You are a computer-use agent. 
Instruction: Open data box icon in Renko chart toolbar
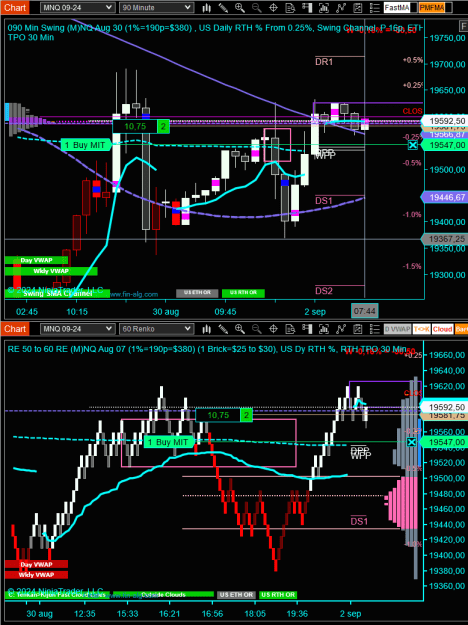click(x=290, y=329)
